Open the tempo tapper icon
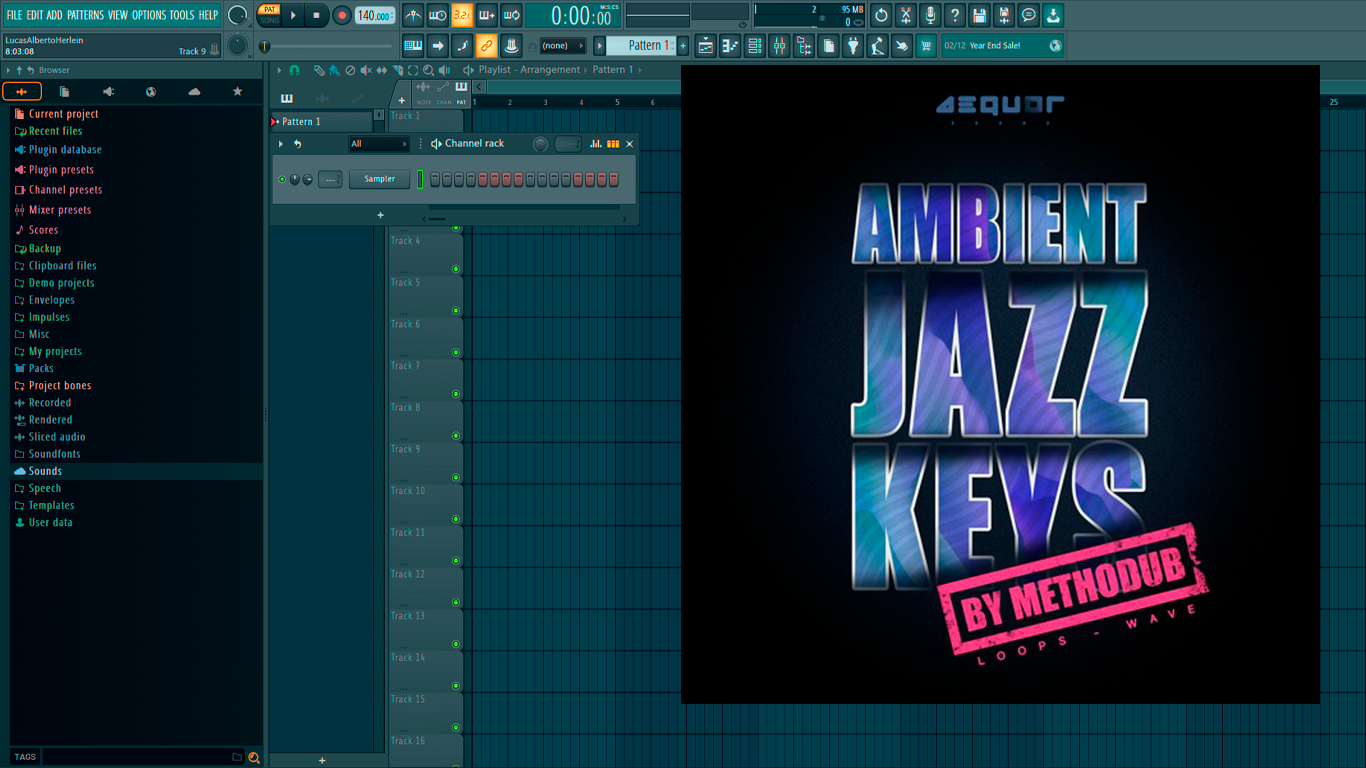Viewport: 1366px width, 768px height. click(877, 45)
